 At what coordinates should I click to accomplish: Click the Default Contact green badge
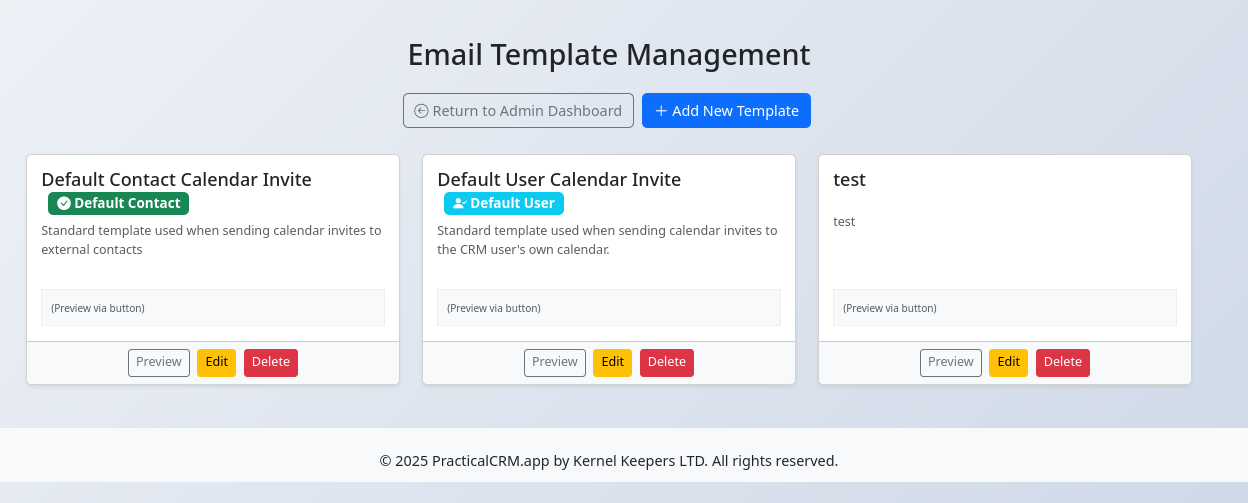[x=118, y=203]
